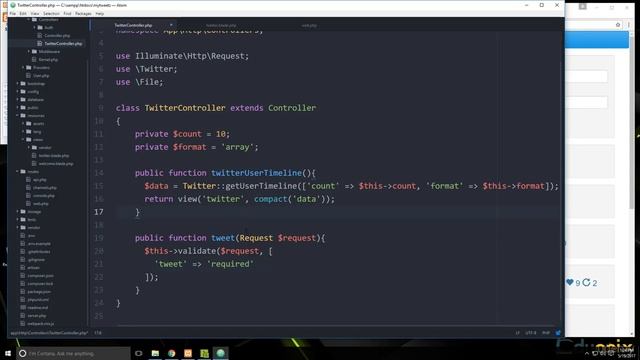Click the Auth folder icon

40,27
